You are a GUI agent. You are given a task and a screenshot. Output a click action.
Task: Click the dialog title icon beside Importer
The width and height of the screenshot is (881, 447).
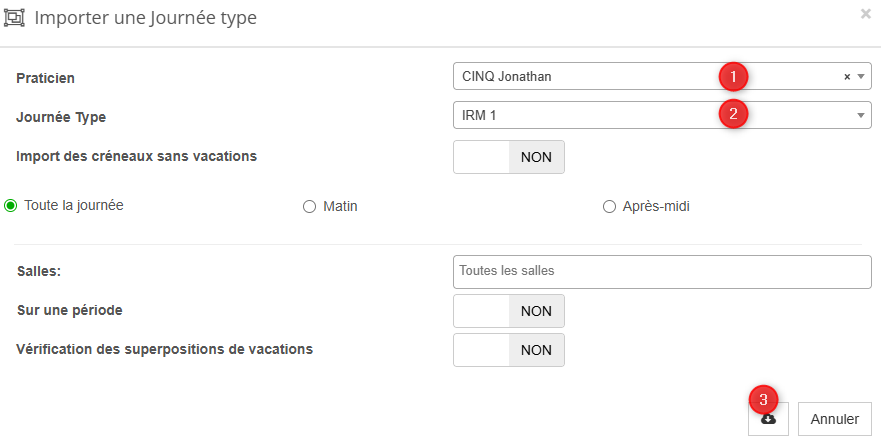16,18
